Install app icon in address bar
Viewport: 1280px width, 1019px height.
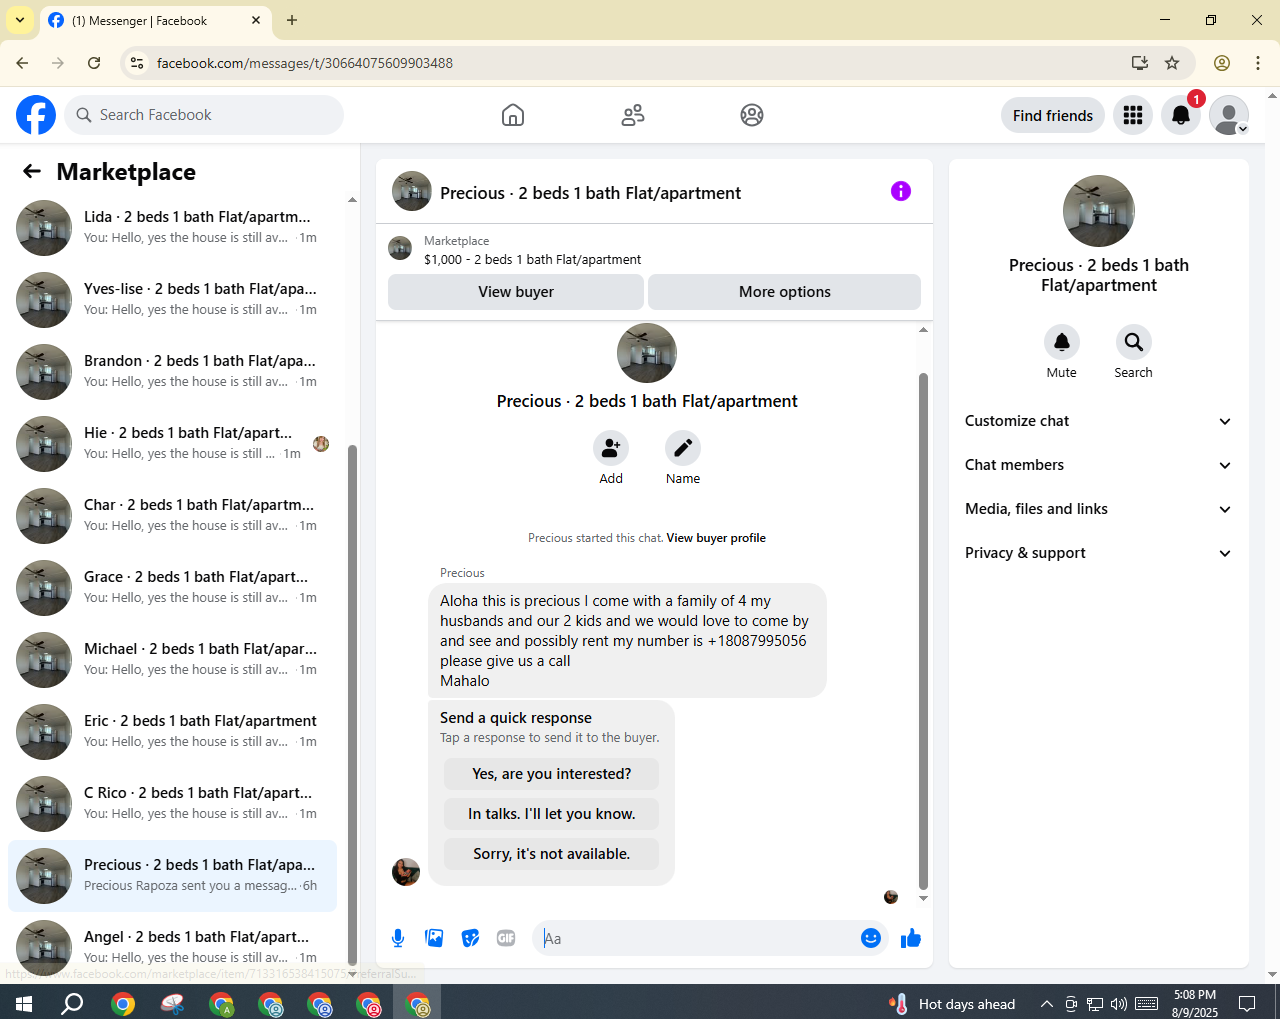tap(1140, 63)
